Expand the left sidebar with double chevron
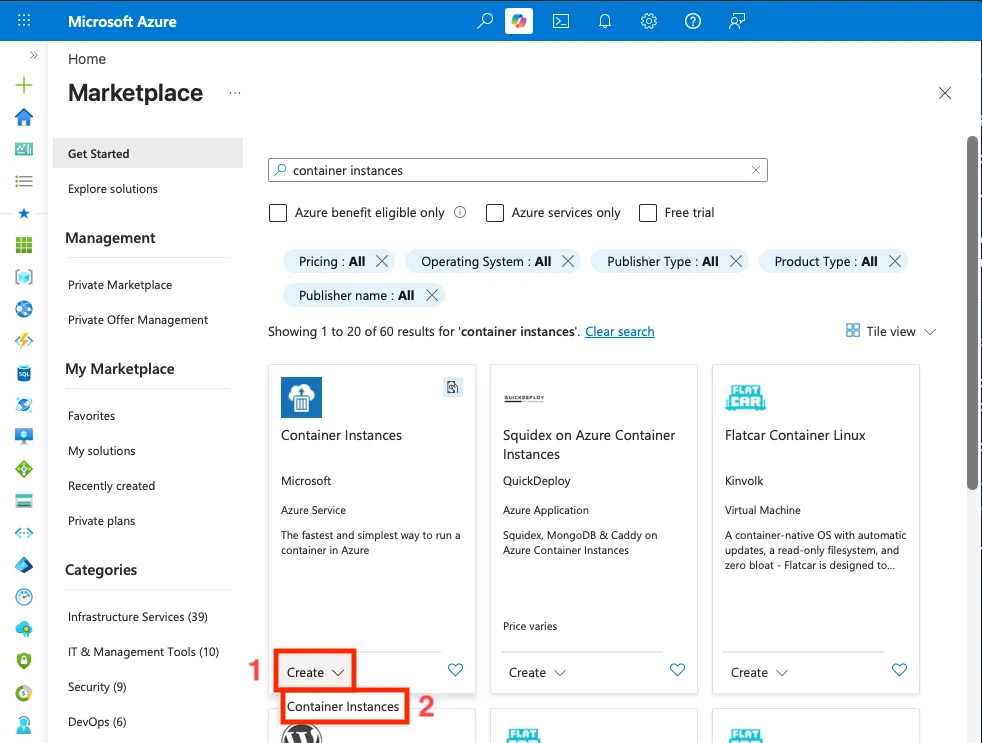 (34, 55)
